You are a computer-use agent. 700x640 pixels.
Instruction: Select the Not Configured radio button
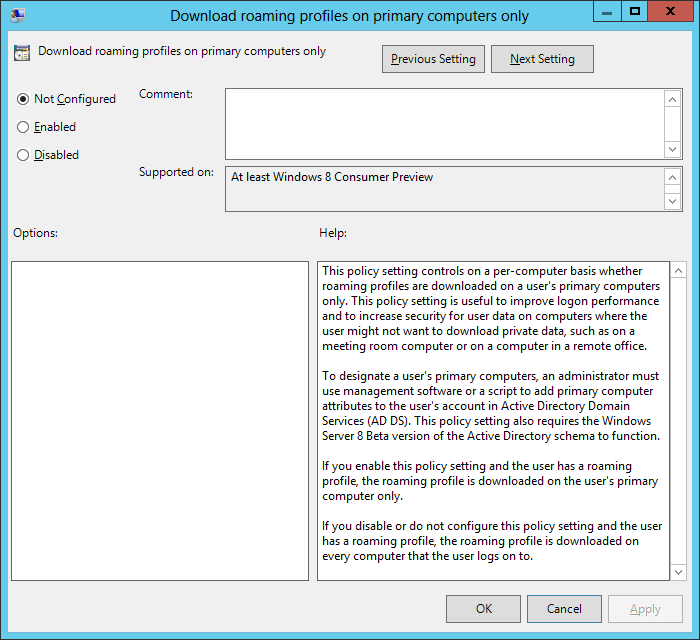pos(23,99)
